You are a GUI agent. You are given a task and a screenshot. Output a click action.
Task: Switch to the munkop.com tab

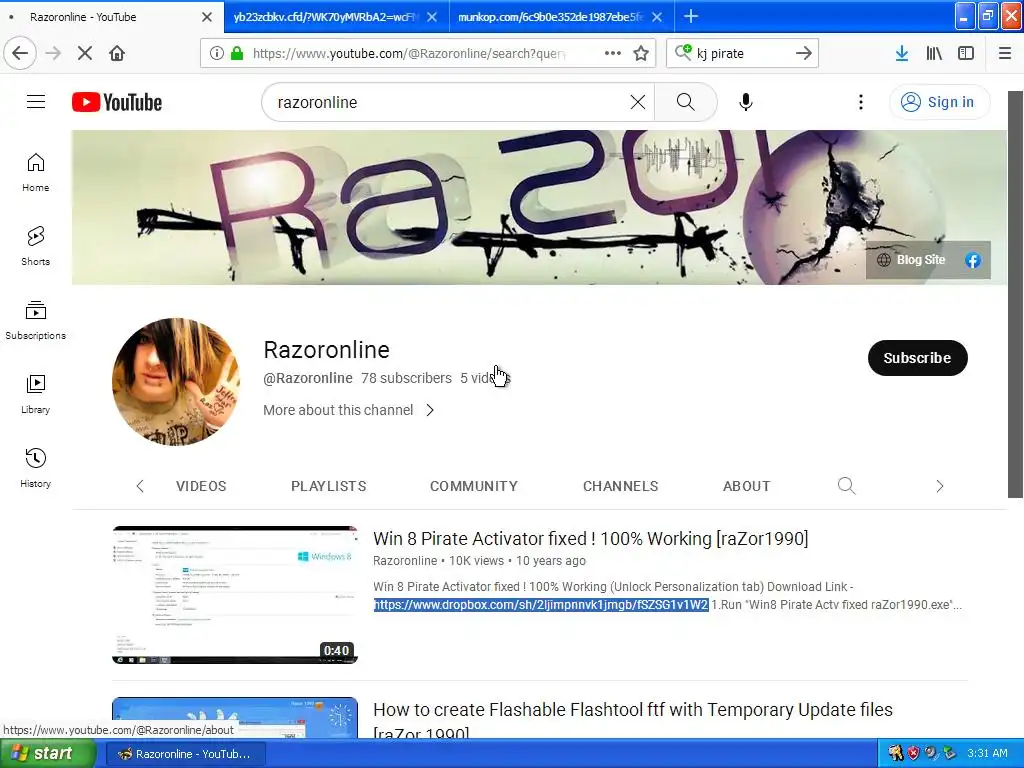pyautogui.click(x=550, y=17)
